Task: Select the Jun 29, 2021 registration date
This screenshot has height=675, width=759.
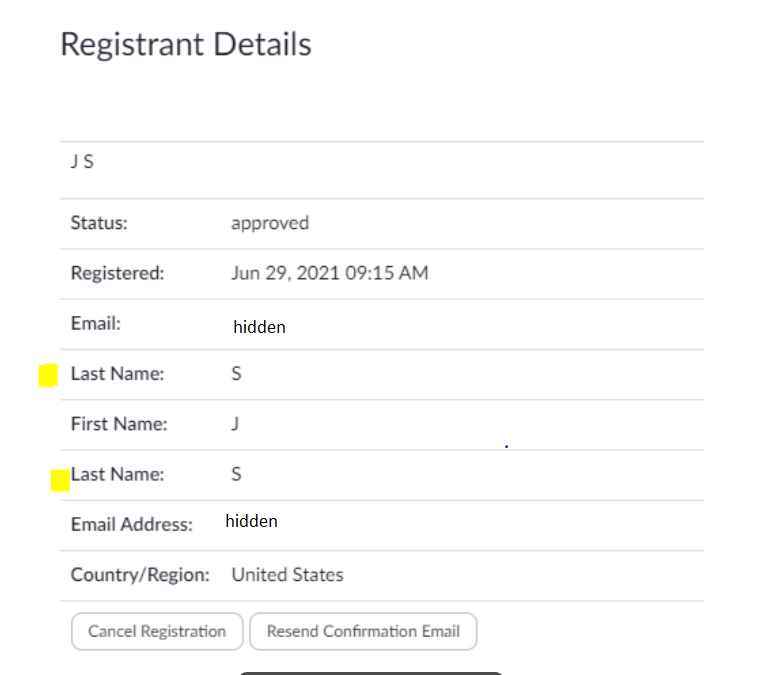Action: point(330,273)
